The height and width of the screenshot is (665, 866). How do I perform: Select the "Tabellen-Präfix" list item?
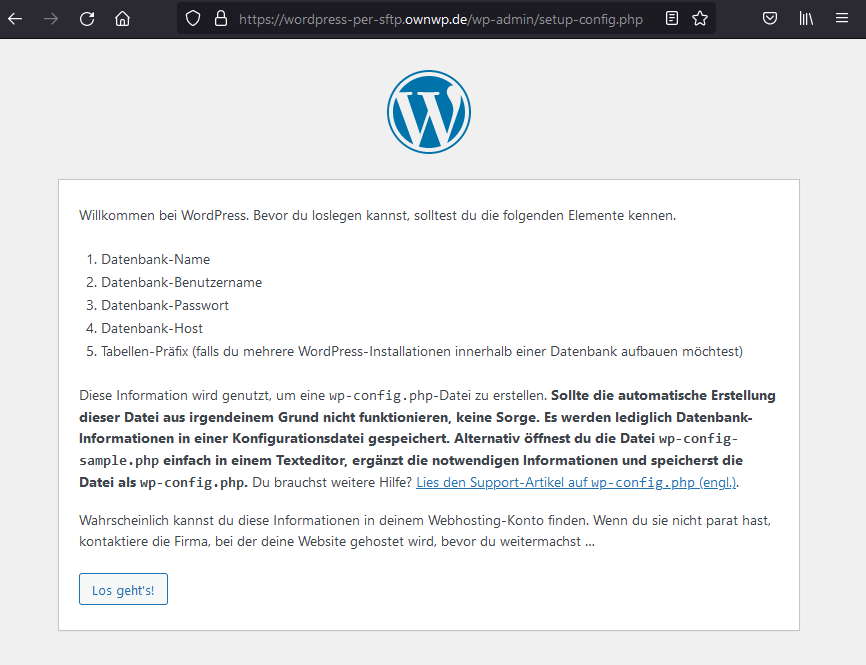pyautogui.click(x=422, y=351)
